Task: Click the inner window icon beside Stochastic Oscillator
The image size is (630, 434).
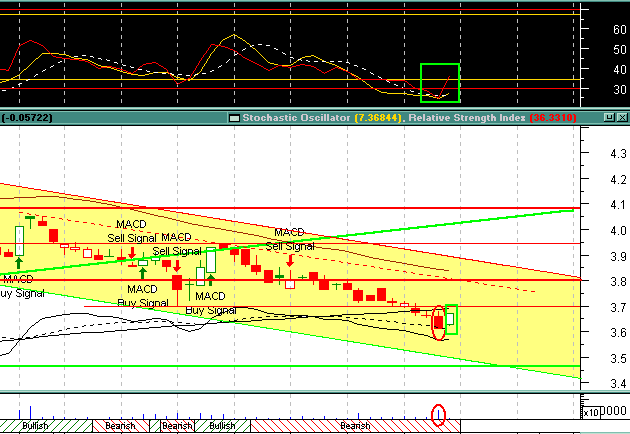Action: [234, 118]
